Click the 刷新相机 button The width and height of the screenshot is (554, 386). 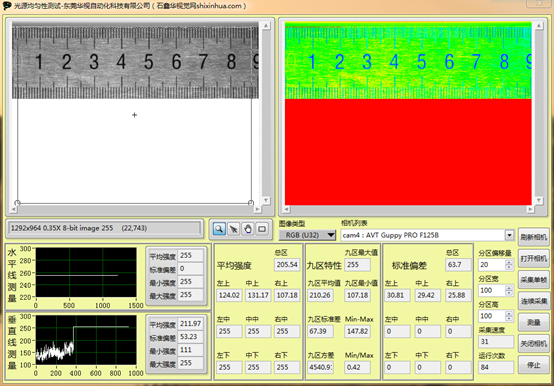[x=534, y=237]
